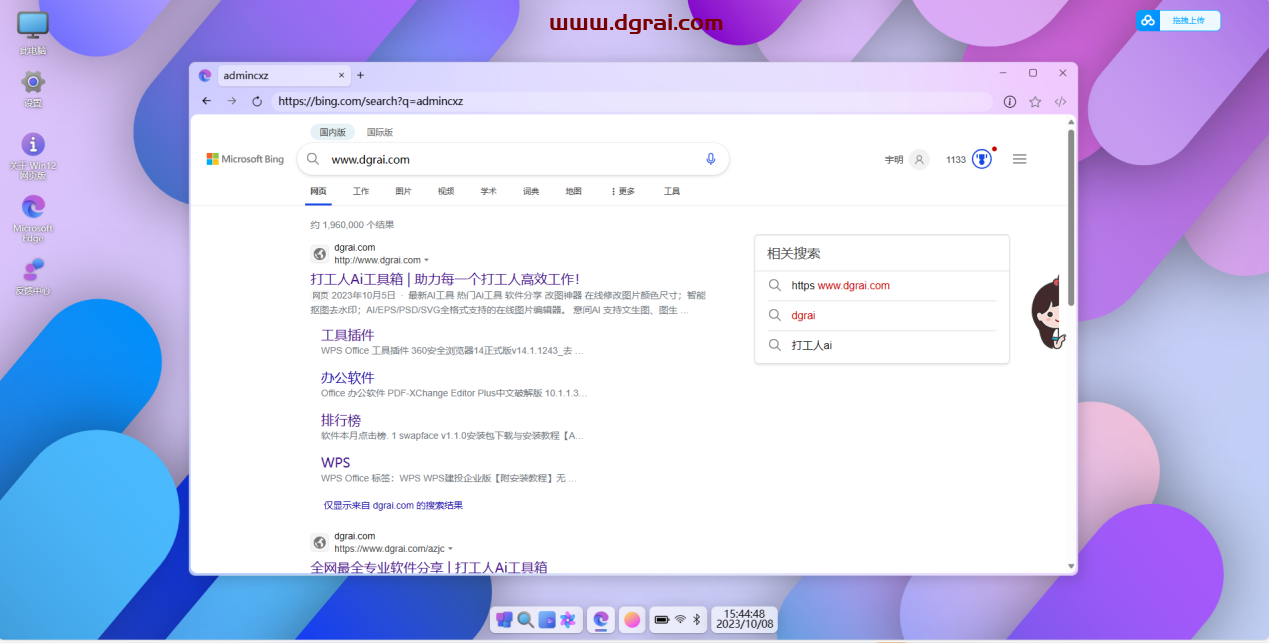Open a new tab with plus icon
The width and height of the screenshot is (1269, 643).
pyautogui.click(x=361, y=75)
